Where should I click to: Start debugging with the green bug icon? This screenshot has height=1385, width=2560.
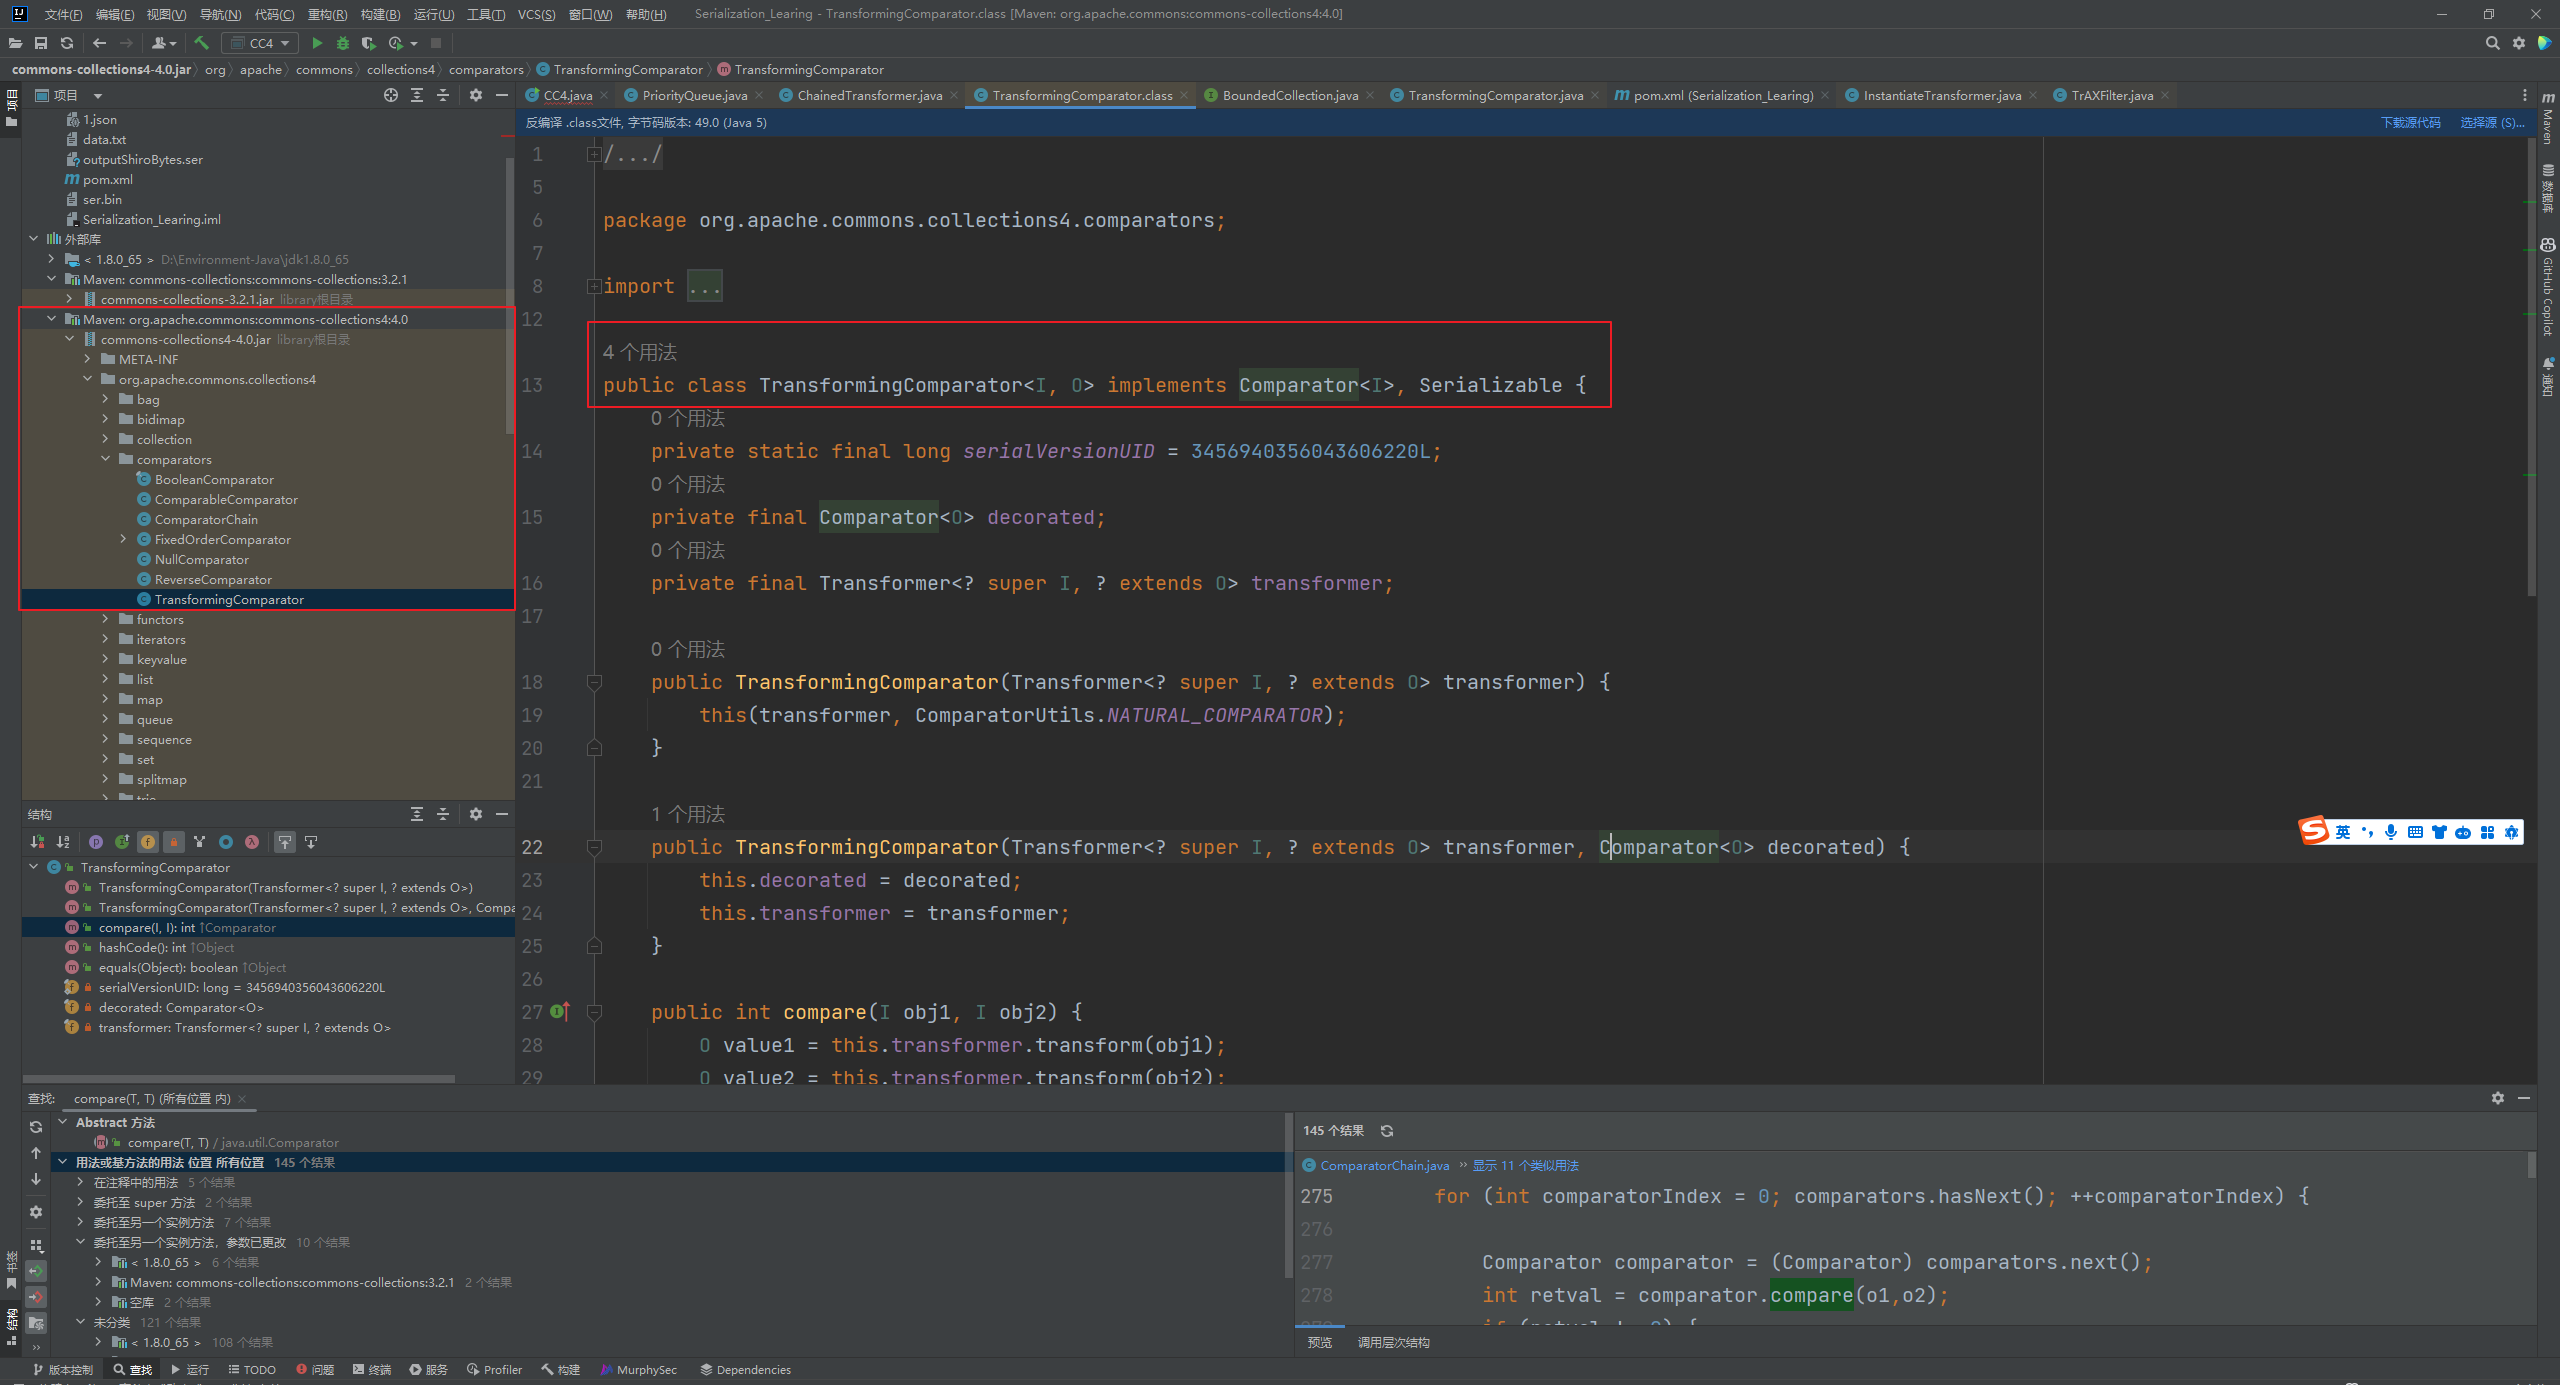pos(343,43)
